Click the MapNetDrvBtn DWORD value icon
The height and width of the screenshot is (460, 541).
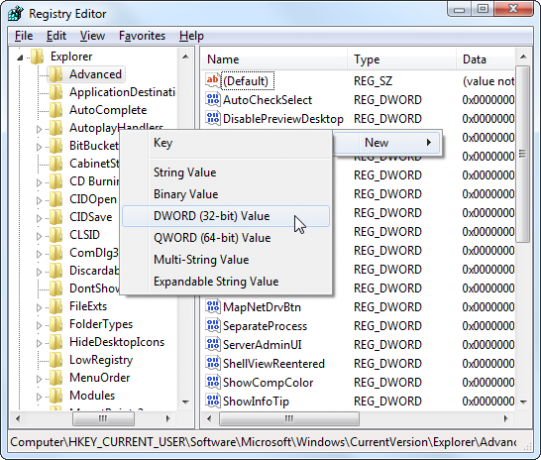[x=213, y=306]
